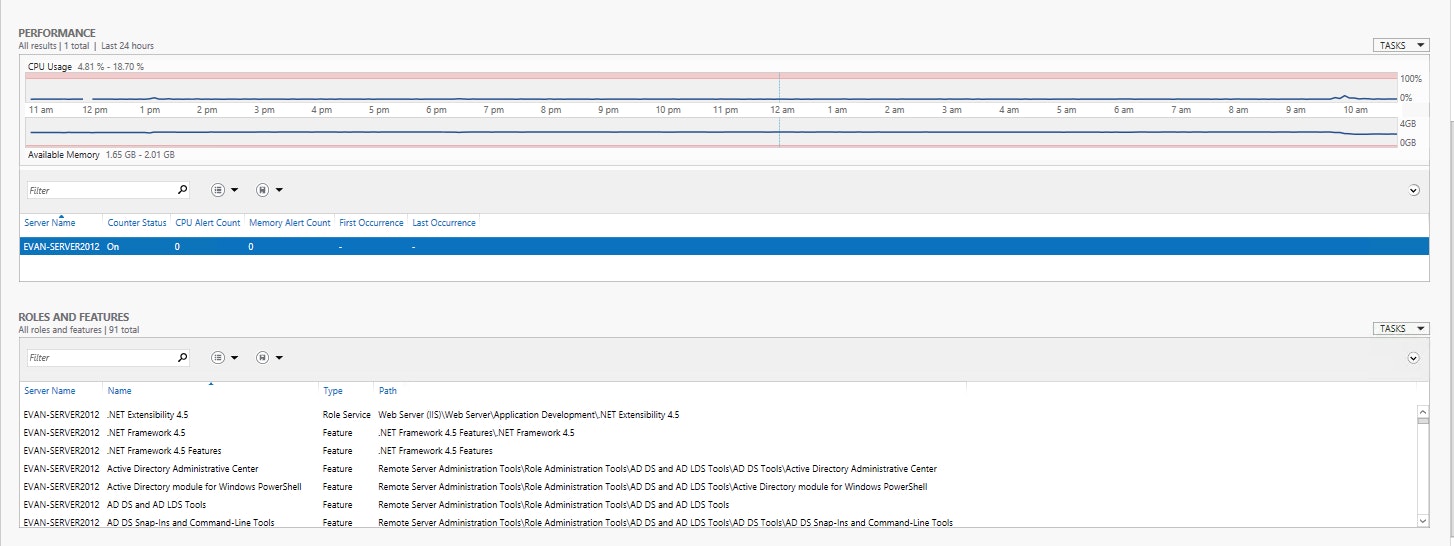Sort by CPU Alert Count column
Image resolution: width=1454 pixels, height=546 pixels.
(x=208, y=222)
